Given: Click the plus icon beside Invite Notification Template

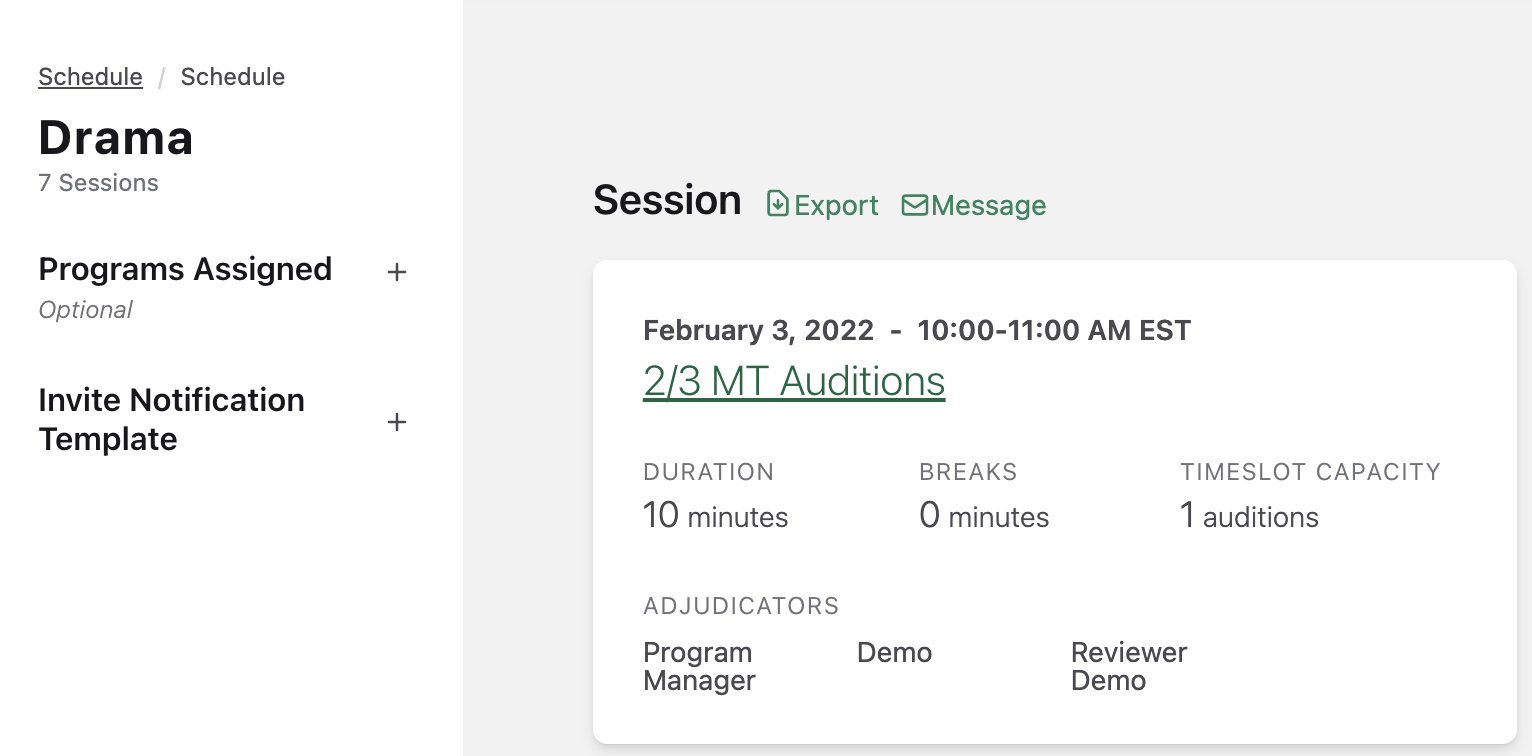Looking at the screenshot, I should [397, 422].
